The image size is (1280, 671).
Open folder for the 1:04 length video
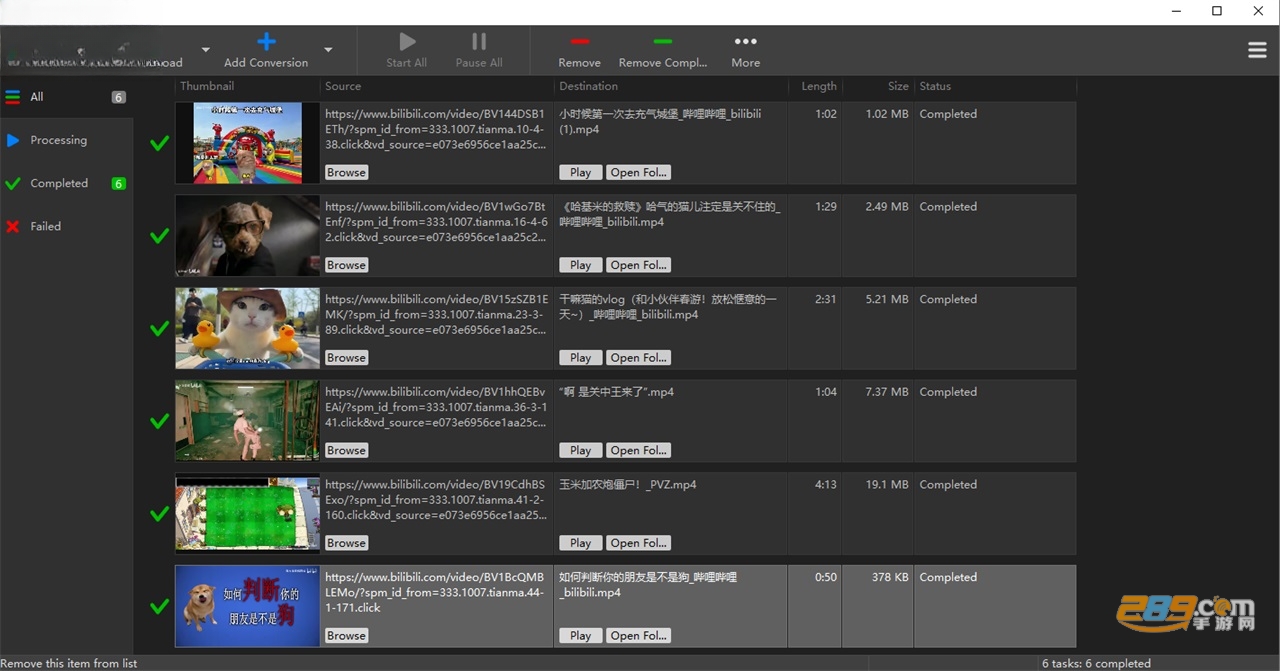click(x=639, y=450)
